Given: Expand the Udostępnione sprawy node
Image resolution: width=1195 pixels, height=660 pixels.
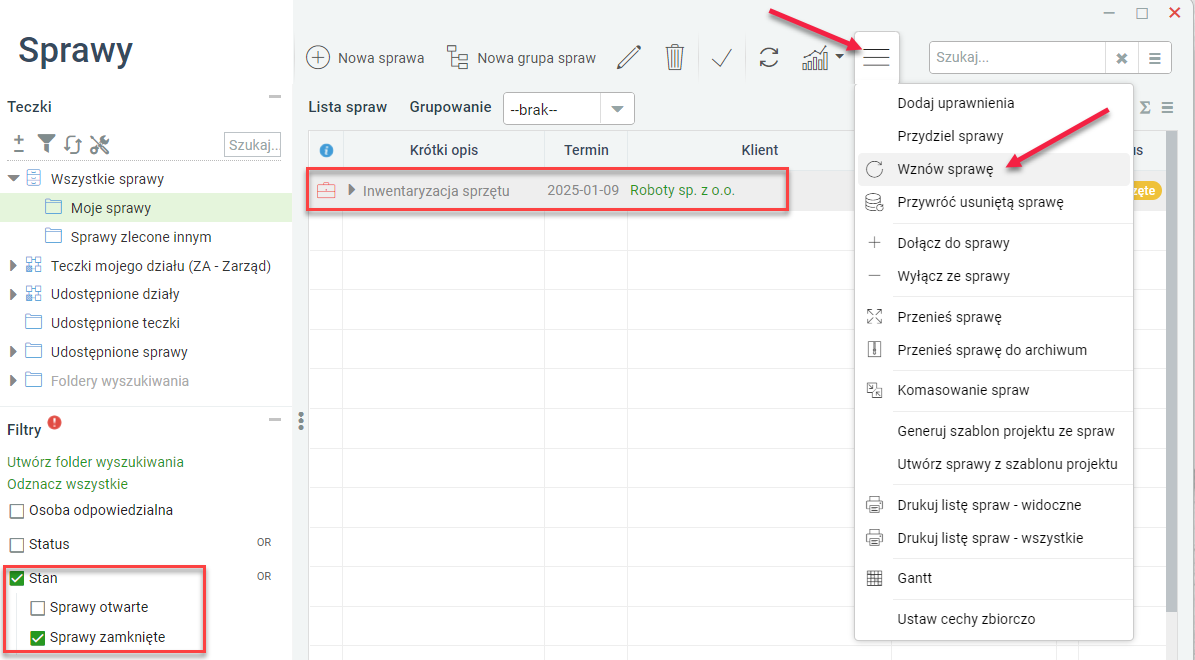Looking at the screenshot, I should pyautogui.click(x=13, y=351).
